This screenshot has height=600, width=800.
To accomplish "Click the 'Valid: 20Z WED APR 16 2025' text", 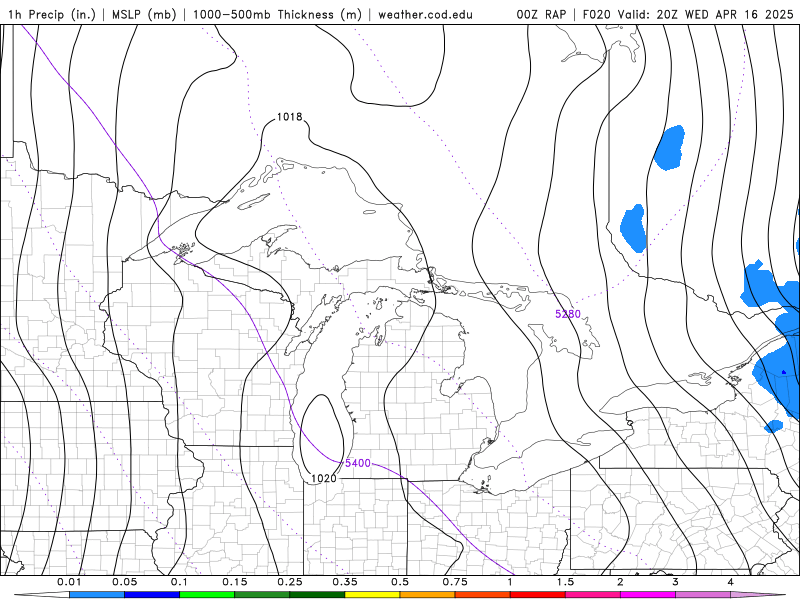I will tap(706, 14).
